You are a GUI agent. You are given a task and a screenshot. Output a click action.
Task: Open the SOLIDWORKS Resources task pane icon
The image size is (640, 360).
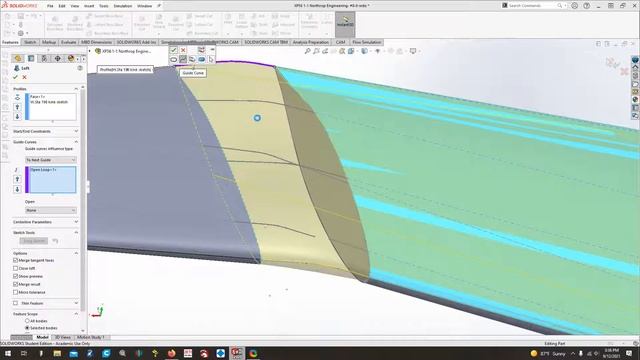pyautogui.click(x=635, y=60)
